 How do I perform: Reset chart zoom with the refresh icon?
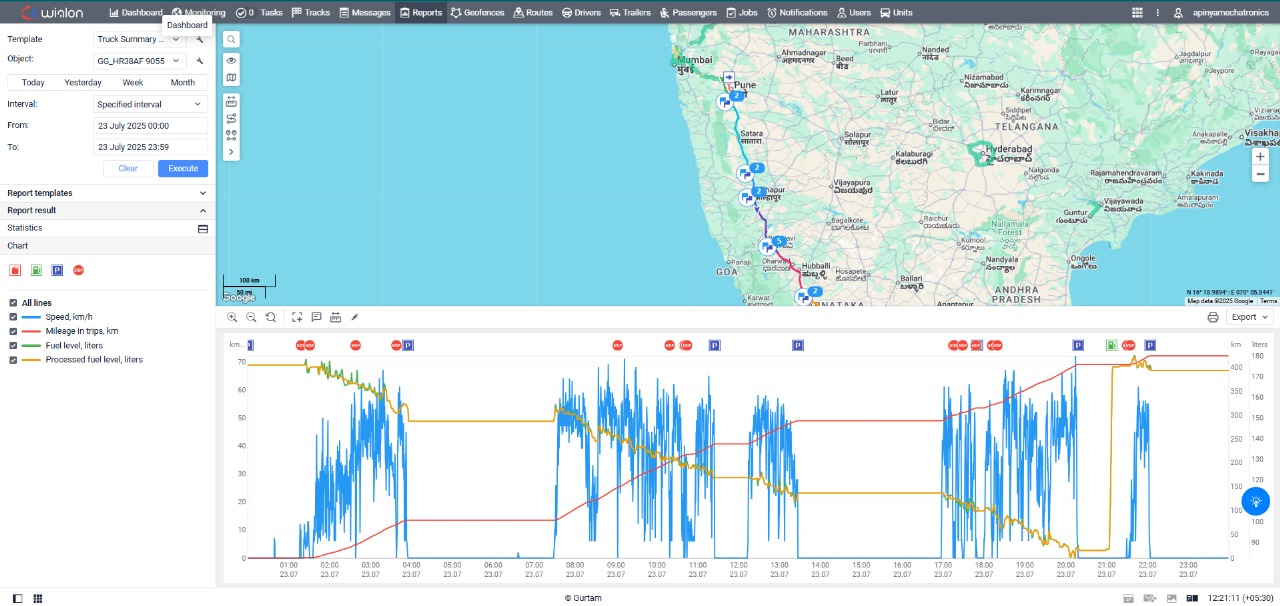click(x=271, y=317)
